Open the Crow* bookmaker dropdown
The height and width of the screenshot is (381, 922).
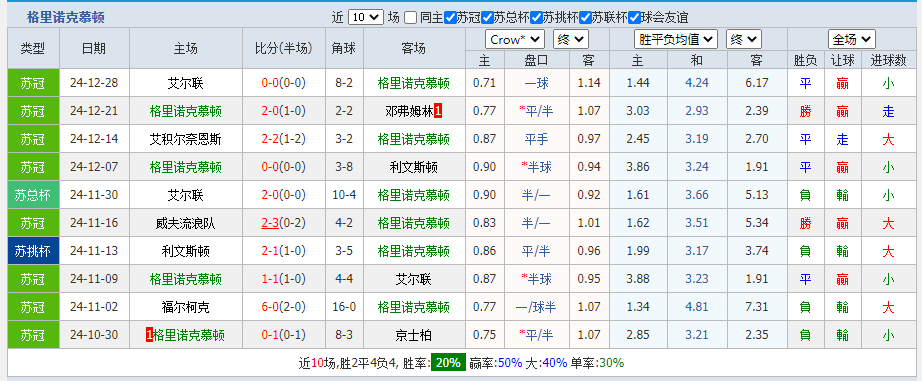coord(515,39)
